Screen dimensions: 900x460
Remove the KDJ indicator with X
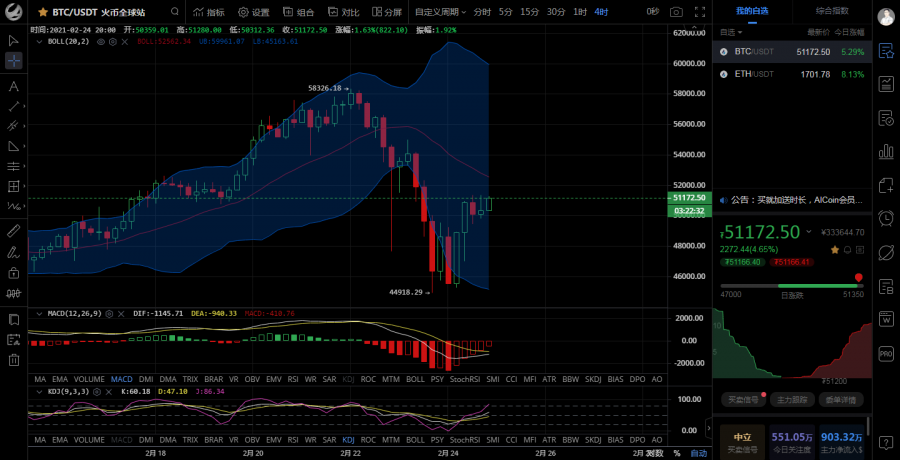click(110, 391)
